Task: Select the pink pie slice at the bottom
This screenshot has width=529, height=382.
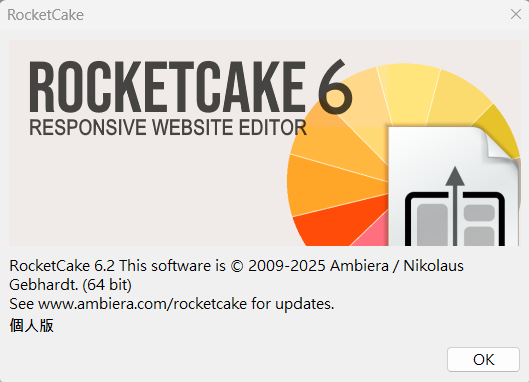Action: [373, 234]
